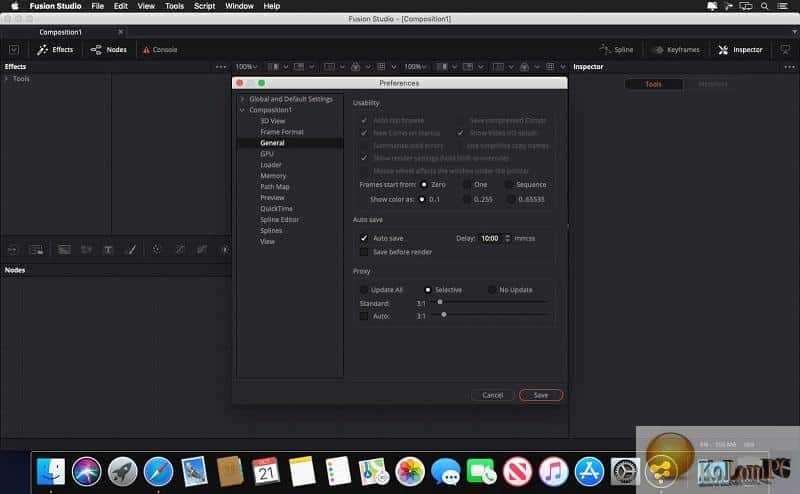Open the left viewer 100% zoom dropdown

246,67
